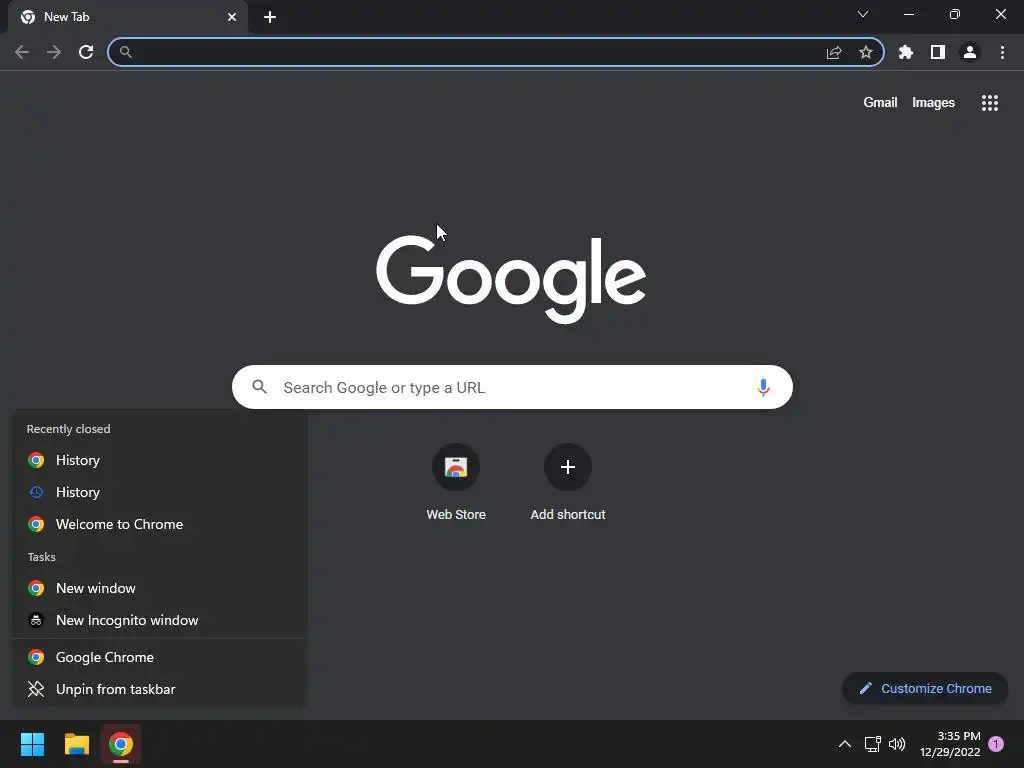Open the first History entry in Recently closed
The image size is (1024, 768).
[x=159, y=460]
